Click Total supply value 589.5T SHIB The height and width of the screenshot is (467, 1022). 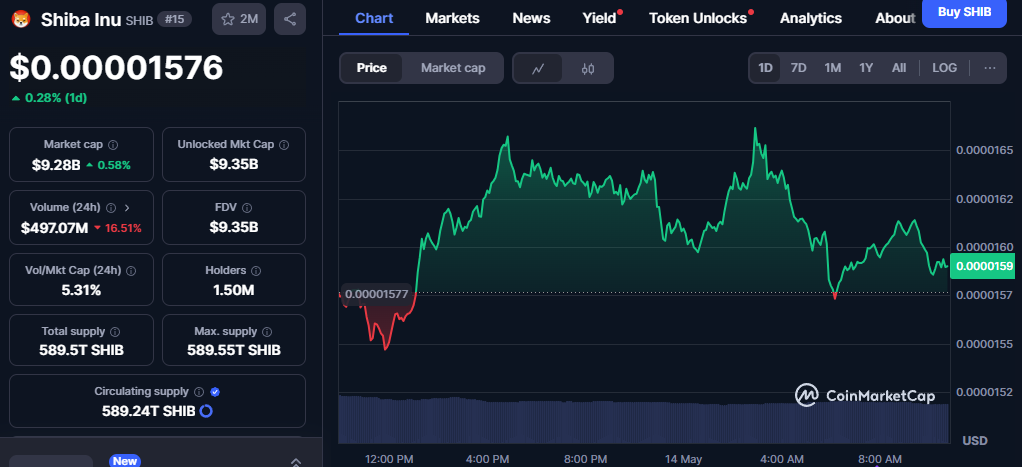click(x=81, y=350)
